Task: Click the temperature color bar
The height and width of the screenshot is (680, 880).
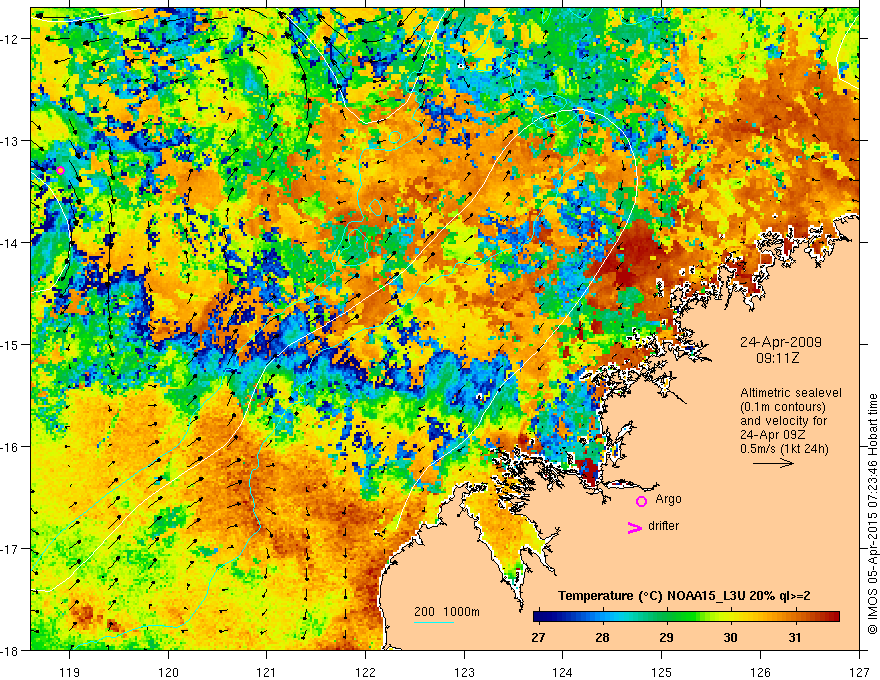Action: point(686,617)
